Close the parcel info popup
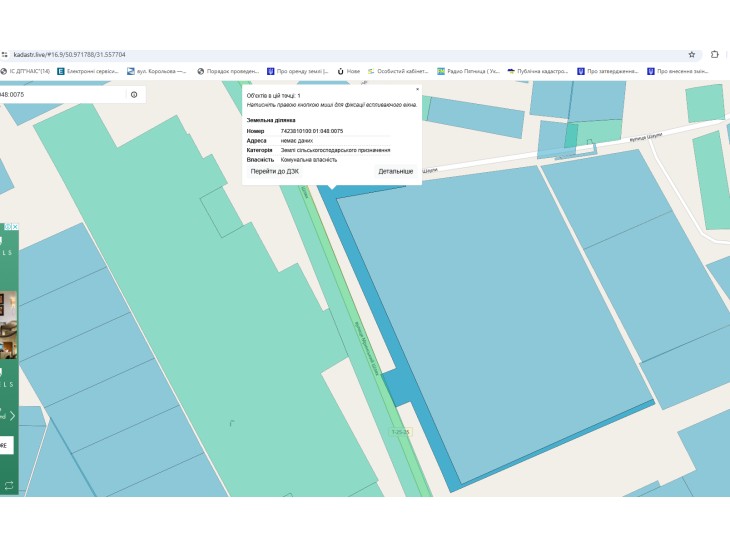 pyautogui.click(x=417, y=89)
